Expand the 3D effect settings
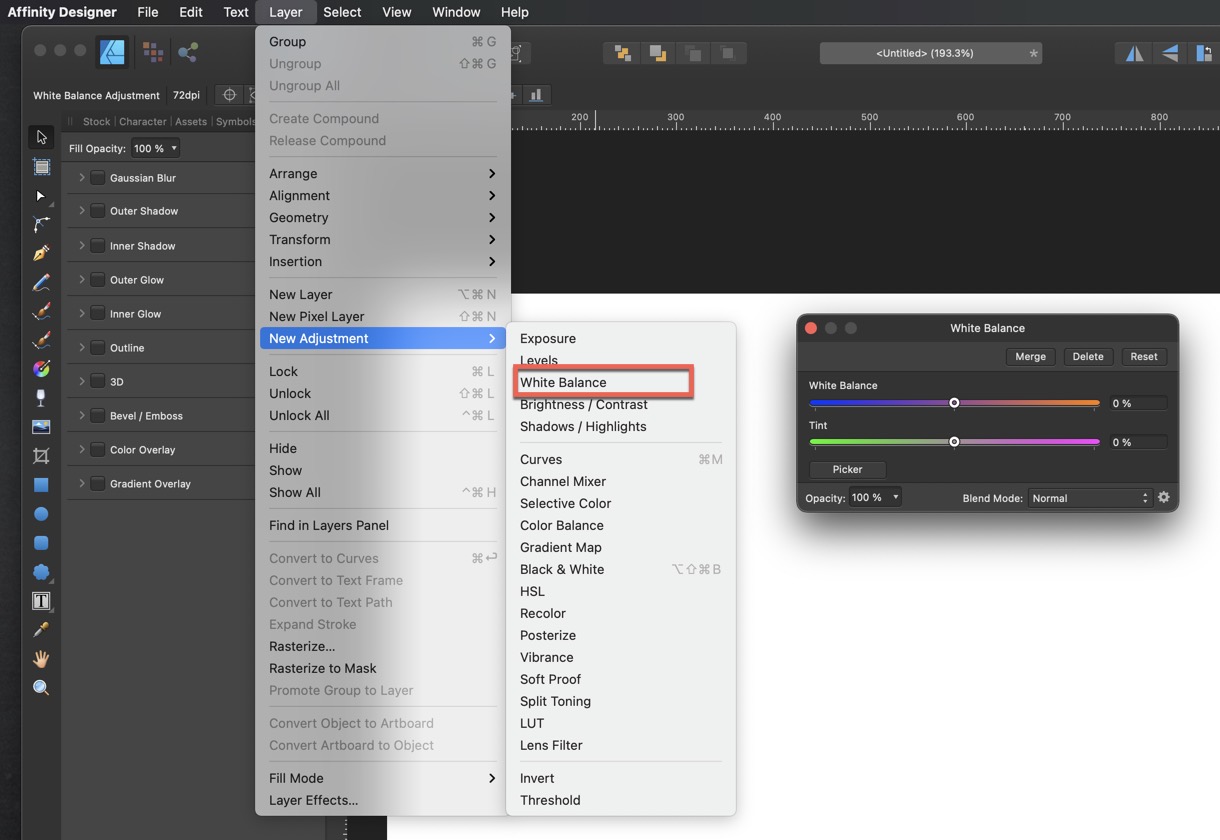The image size is (1220, 840). click(82, 382)
